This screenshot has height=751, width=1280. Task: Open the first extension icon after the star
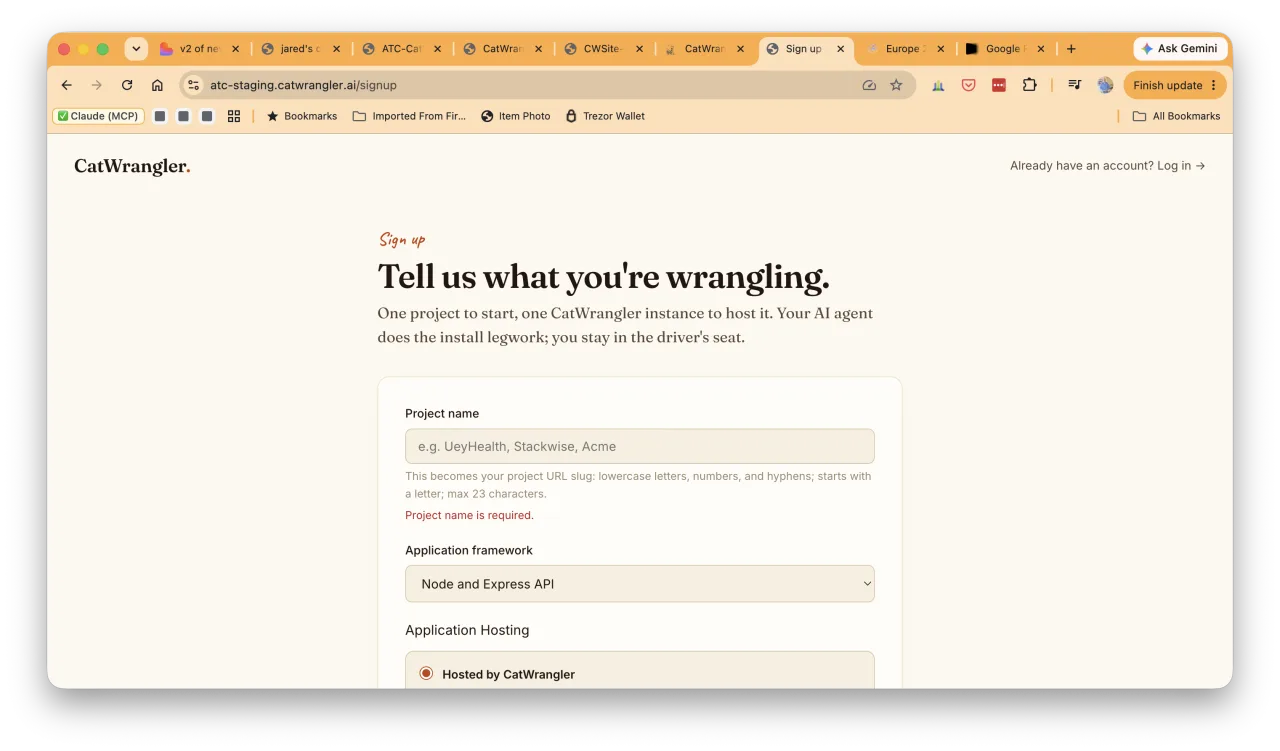click(x=938, y=85)
